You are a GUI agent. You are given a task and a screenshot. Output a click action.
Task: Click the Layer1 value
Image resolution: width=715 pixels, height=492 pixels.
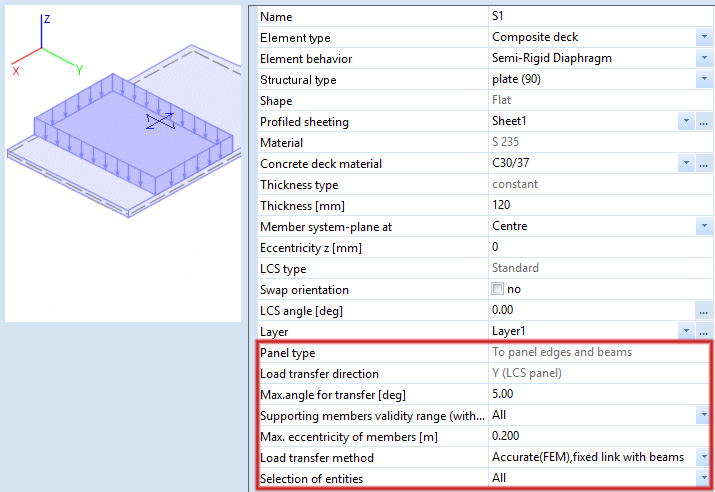click(508, 331)
